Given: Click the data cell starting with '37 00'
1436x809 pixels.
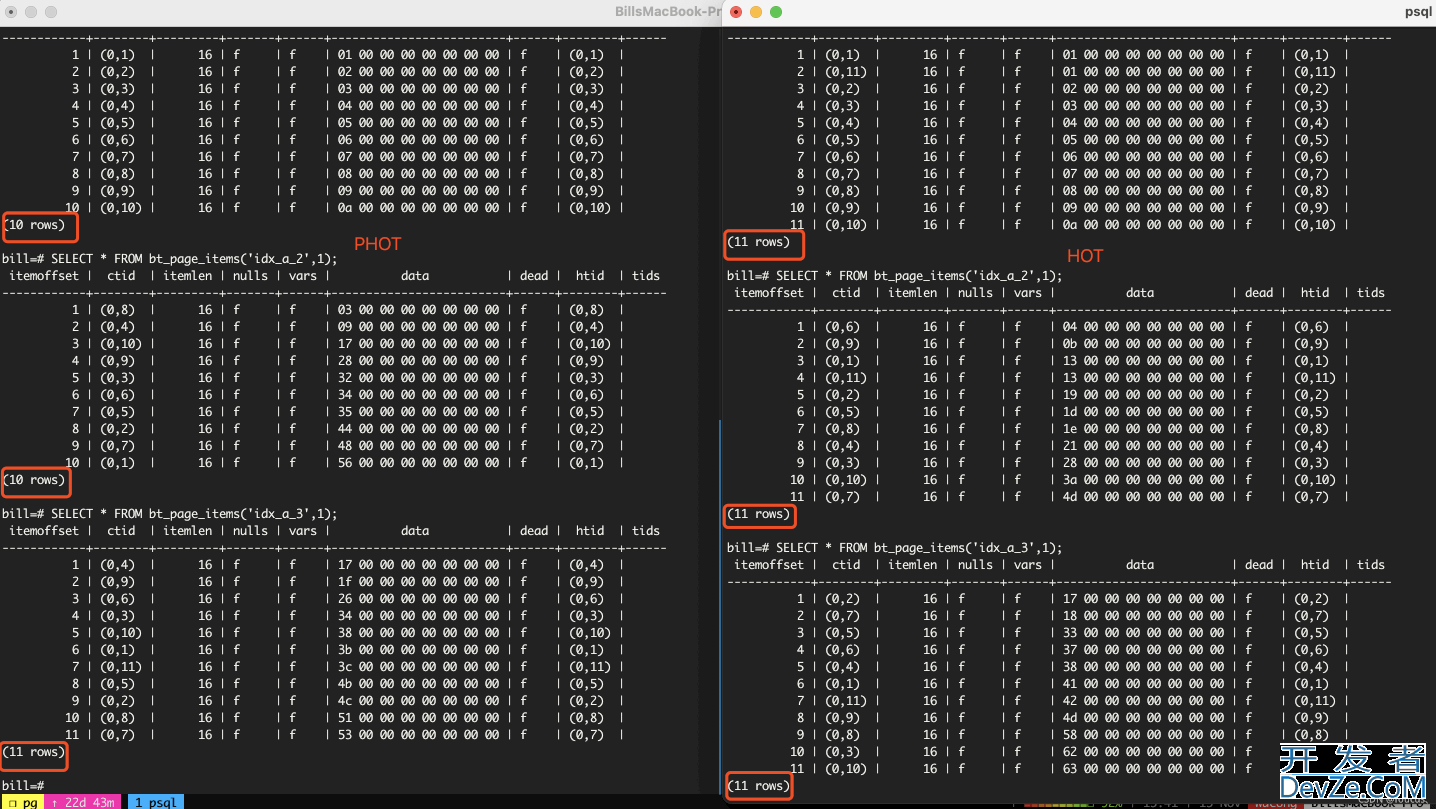Looking at the screenshot, I should pos(1143,650).
